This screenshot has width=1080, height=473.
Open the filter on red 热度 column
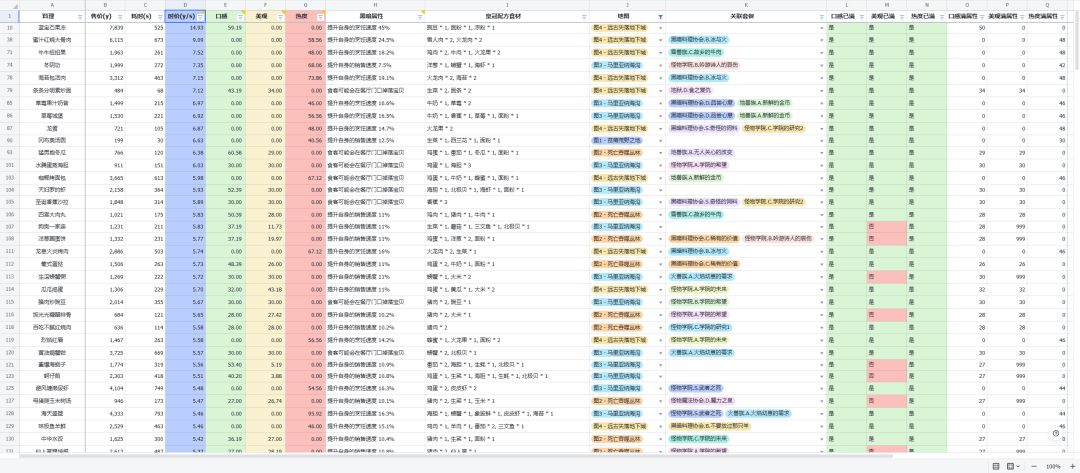coord(320,16)
